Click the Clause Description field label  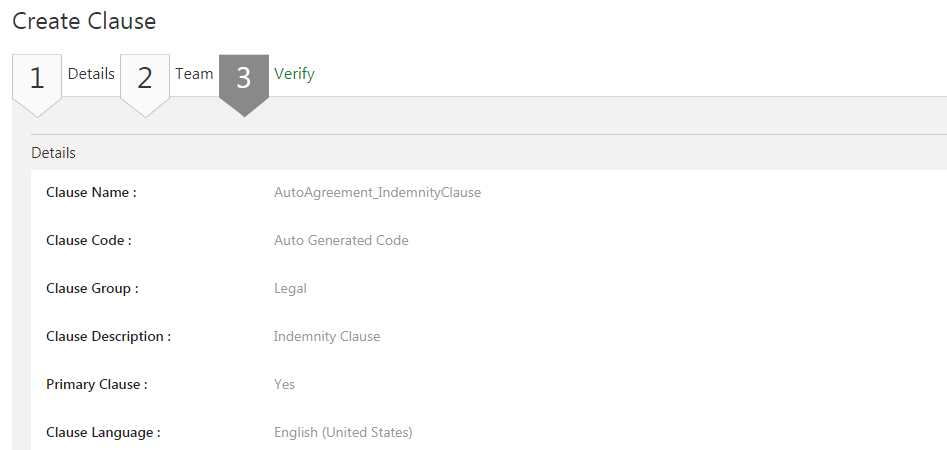tap(108, 336)
